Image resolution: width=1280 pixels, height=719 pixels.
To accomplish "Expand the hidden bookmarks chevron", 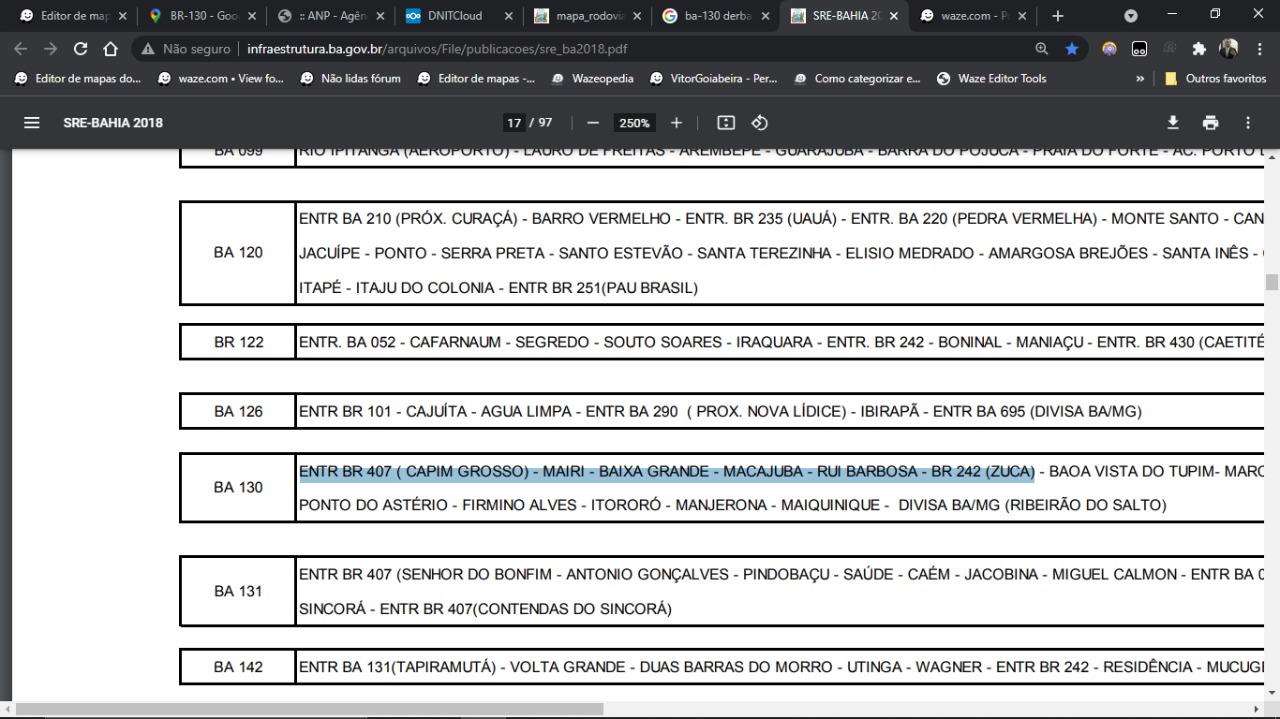I will coord(1140,79).
